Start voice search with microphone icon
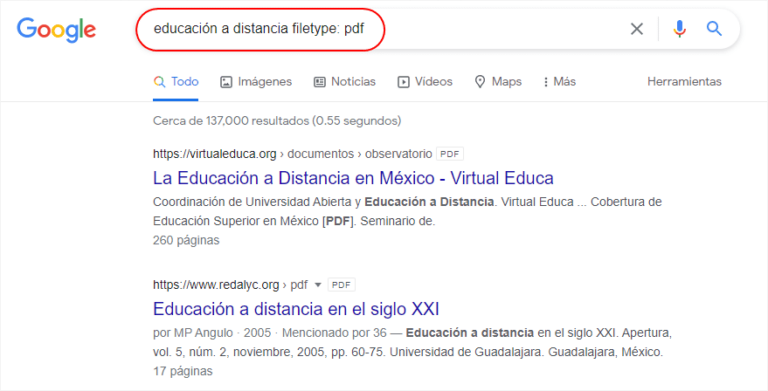 pos(679,29)
